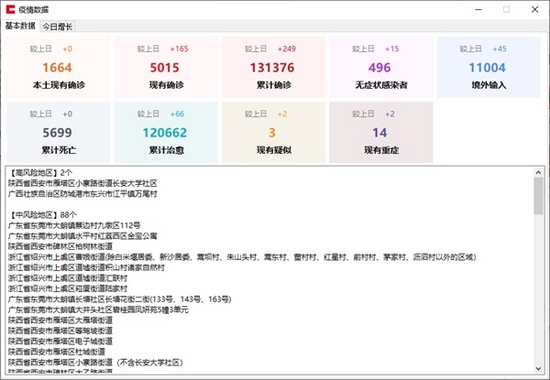Close the 疫情数据 window

[x=535, y=9]
